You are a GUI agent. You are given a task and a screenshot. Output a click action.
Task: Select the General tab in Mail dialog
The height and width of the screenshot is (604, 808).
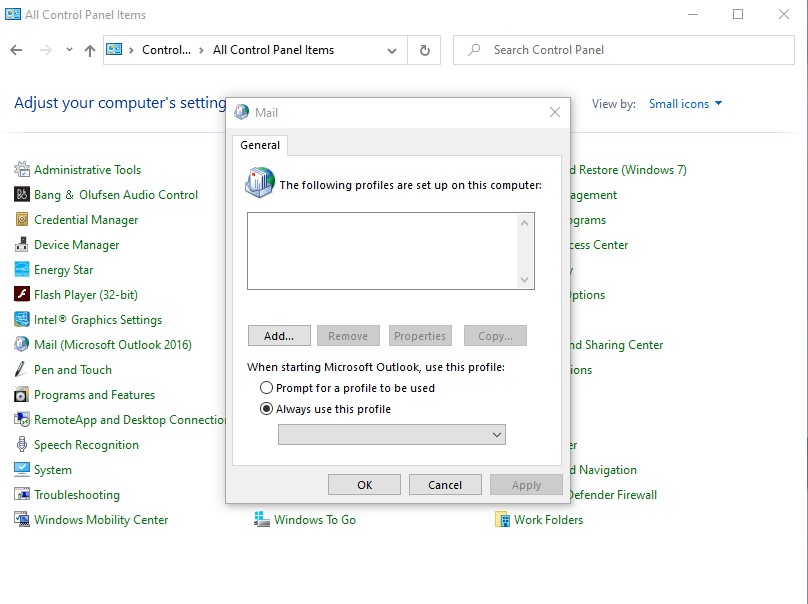260,145
